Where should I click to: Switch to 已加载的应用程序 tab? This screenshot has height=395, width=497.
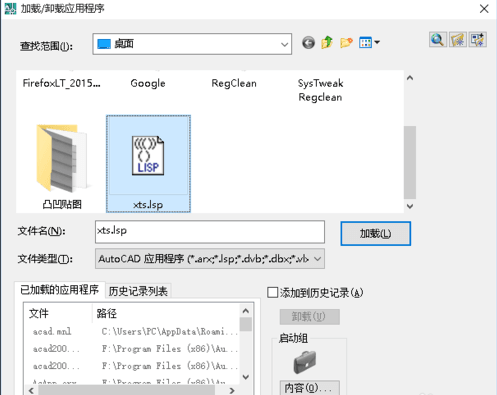point(60,290)
